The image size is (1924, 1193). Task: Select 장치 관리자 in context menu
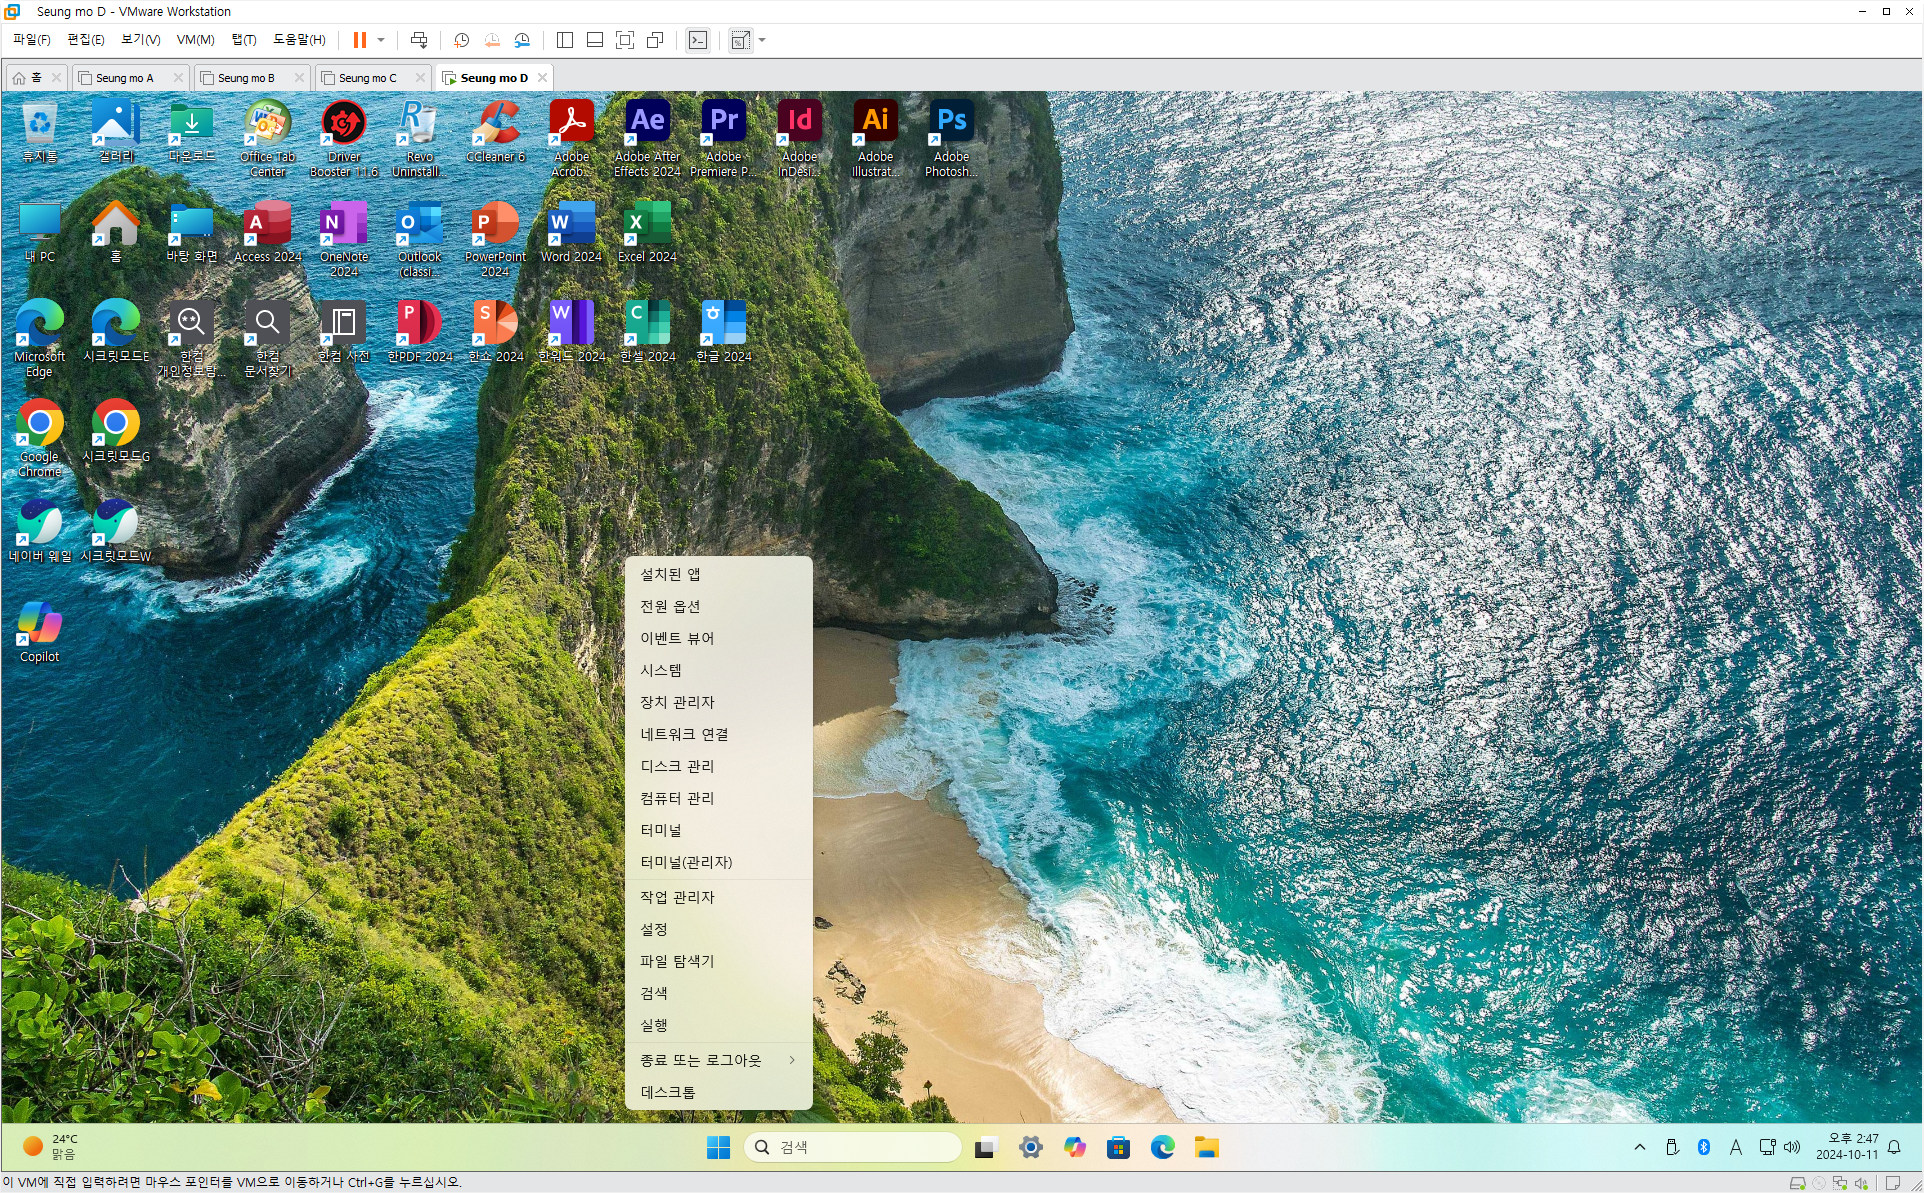coord(677,702)
